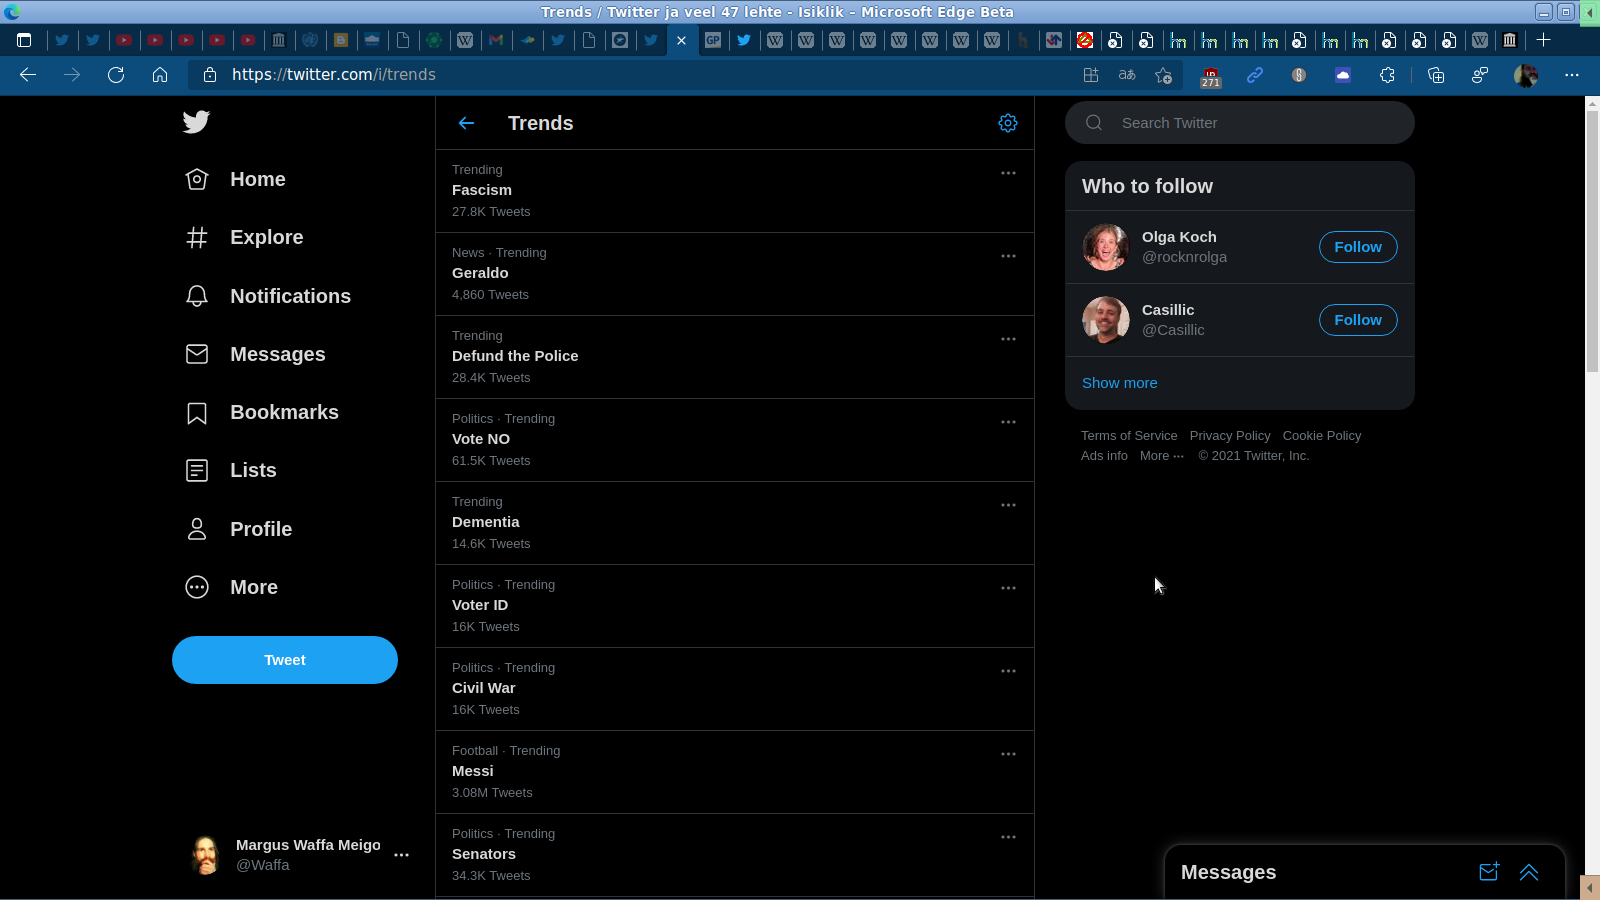Expand the footer More link
1600x900 pixels.
pyautogui.click(x=1161, y=456)
